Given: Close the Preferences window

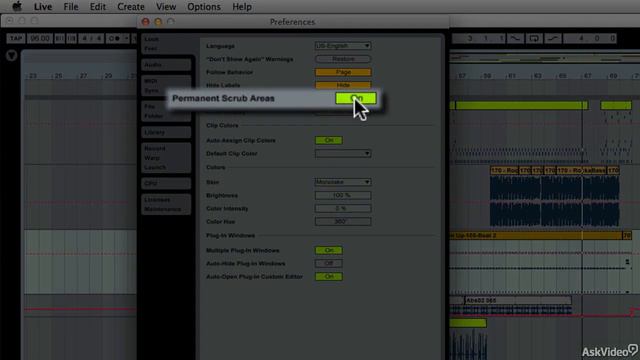Looking at the screenshot, I should point(145,22).
